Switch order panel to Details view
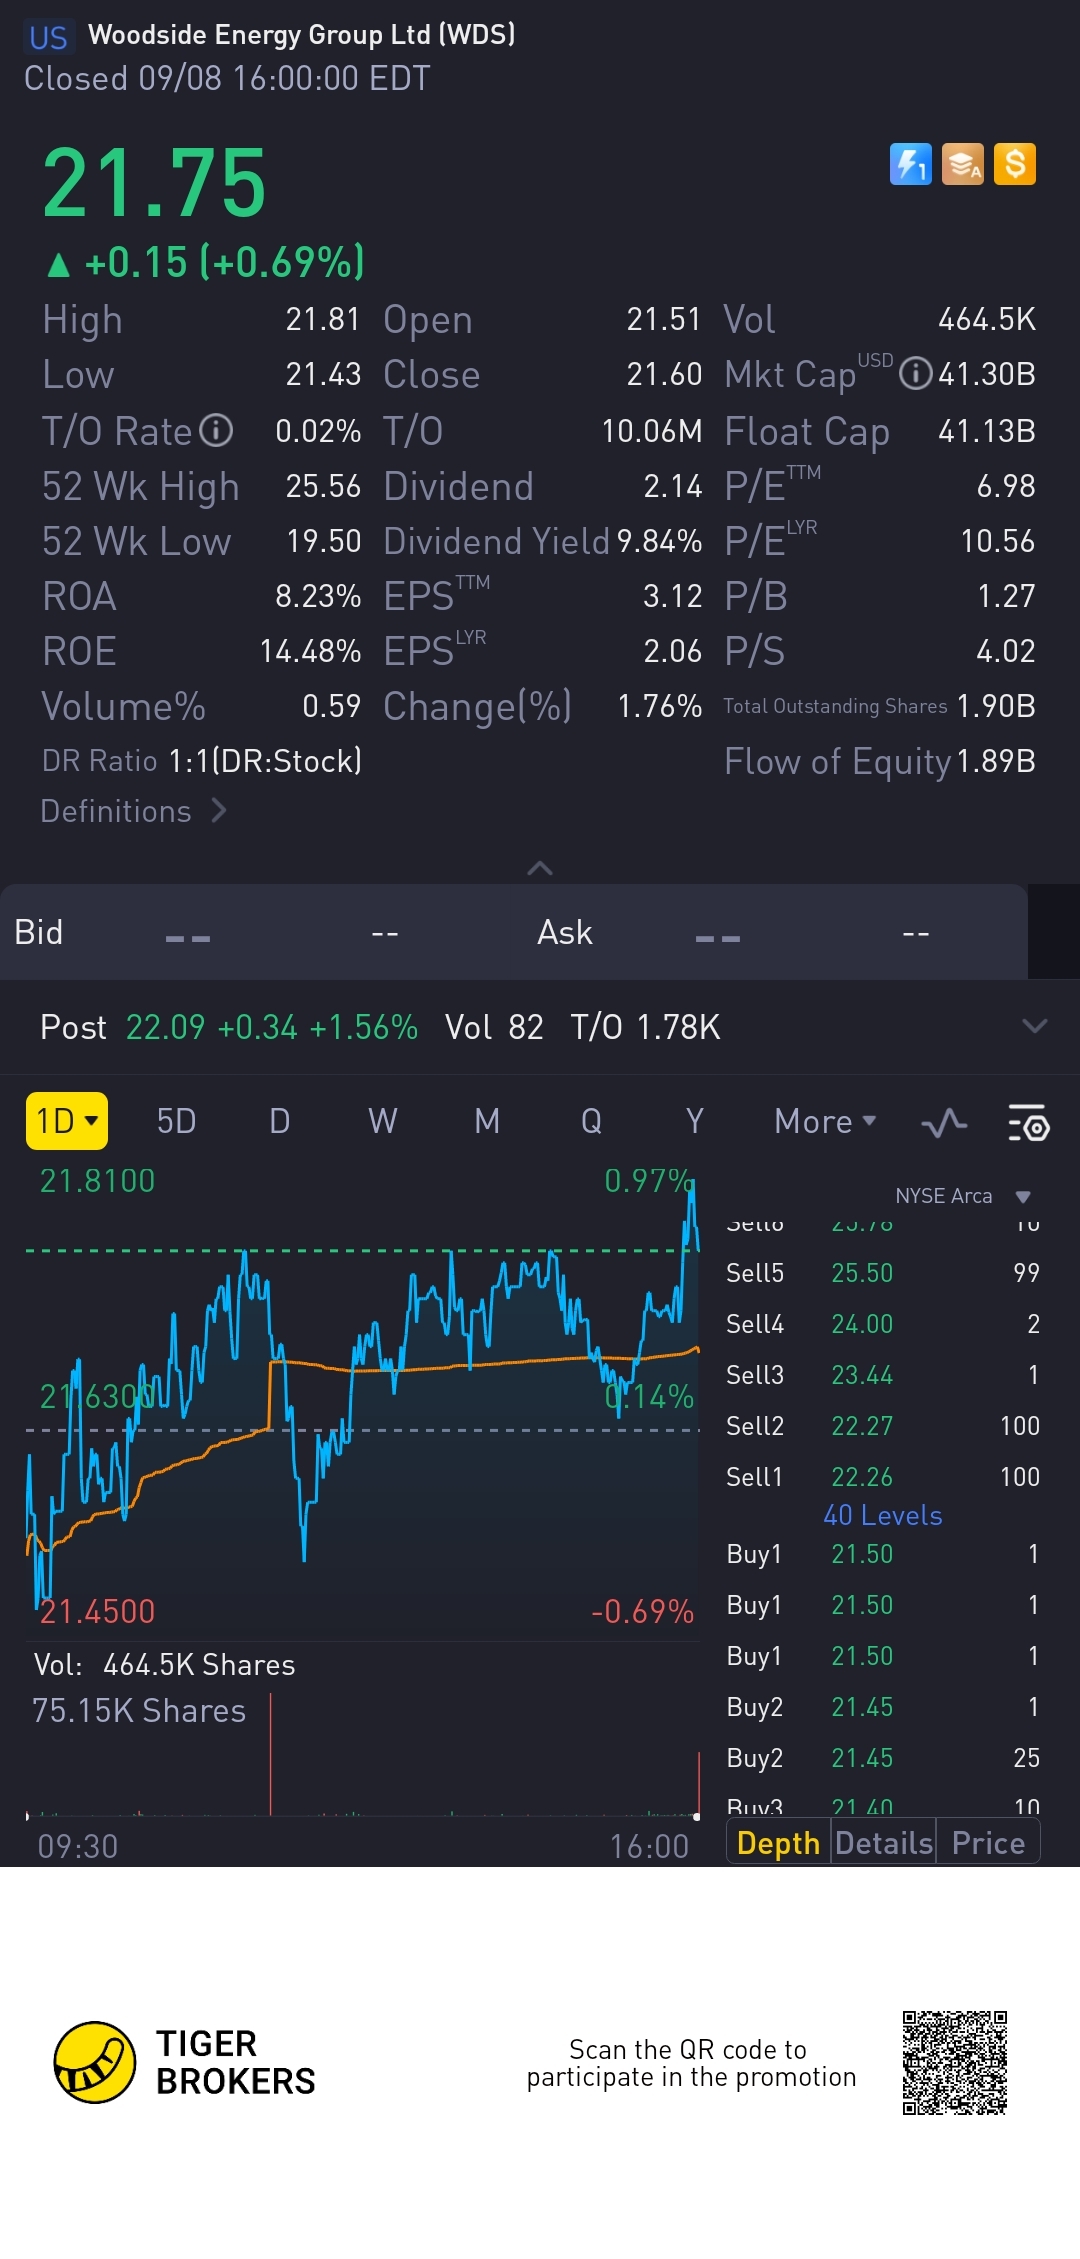Image resolution: width=1080 pixels, height=2259 pixels. click(884, 1843)
